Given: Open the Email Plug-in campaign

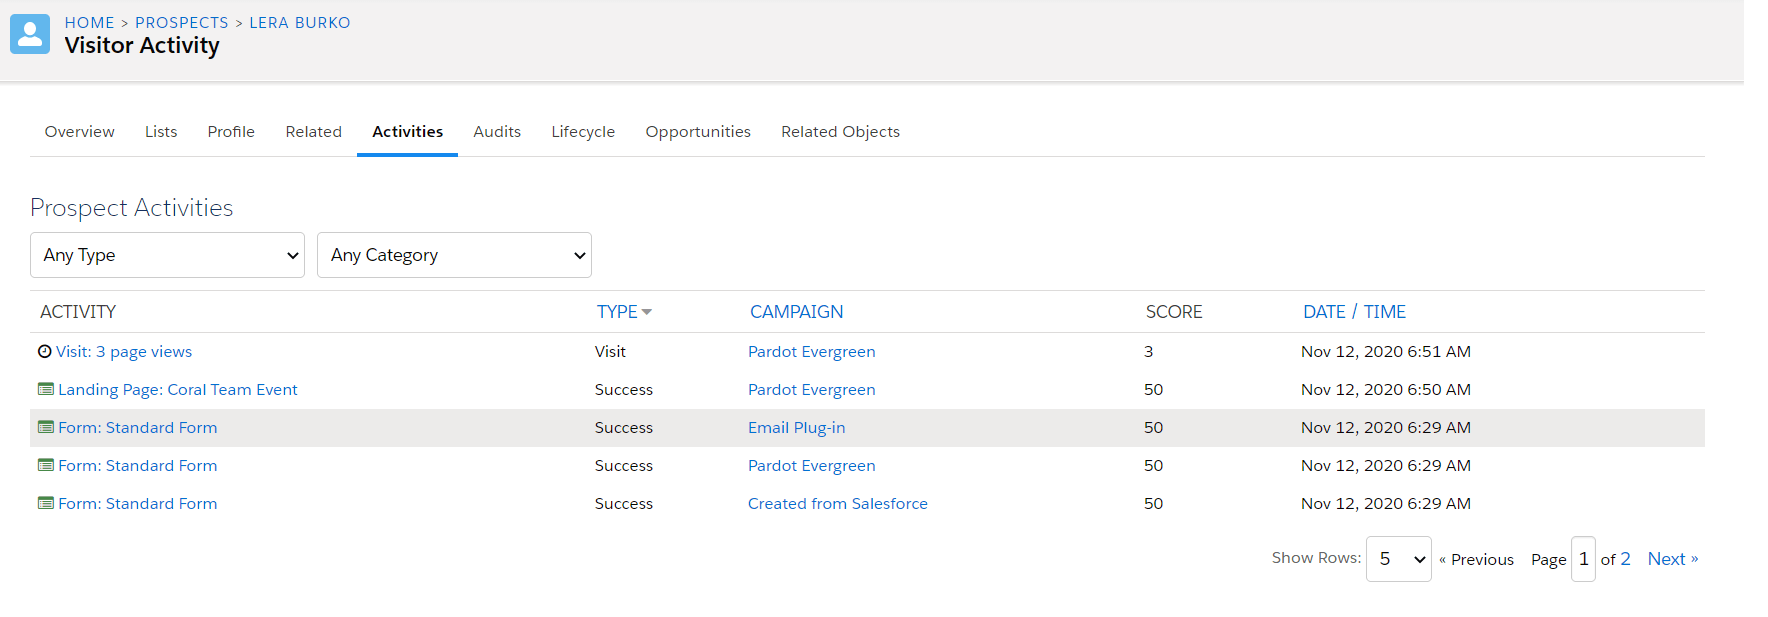Looking at the screenshot, I should [797, 428].
